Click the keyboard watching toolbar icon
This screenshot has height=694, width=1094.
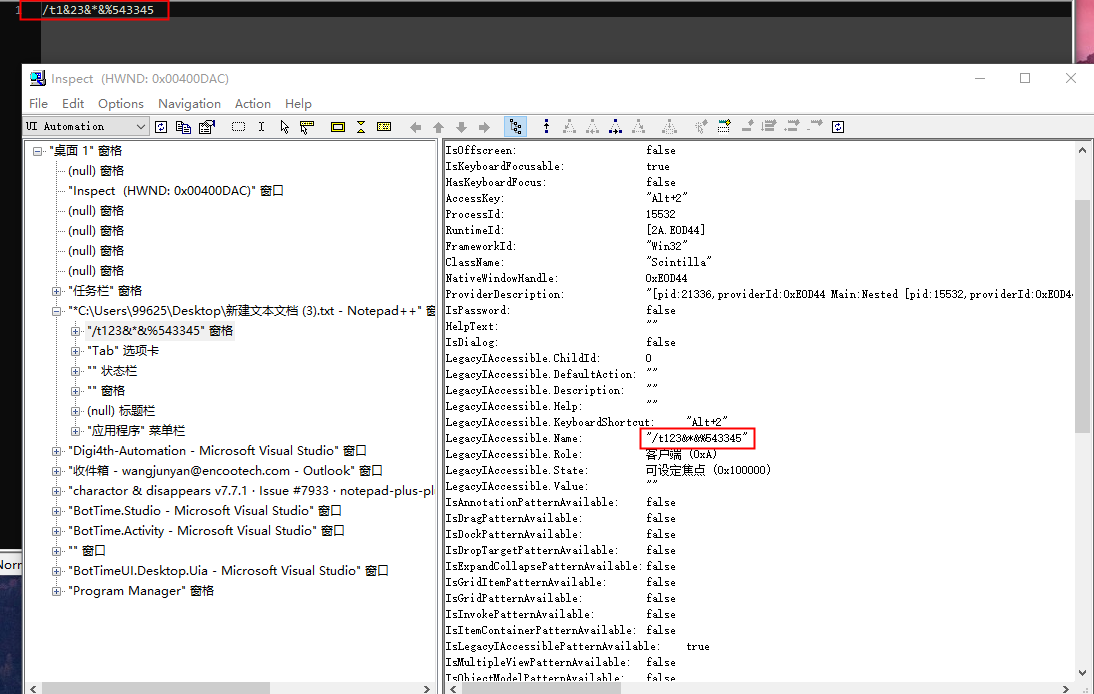tap(382, 126)
